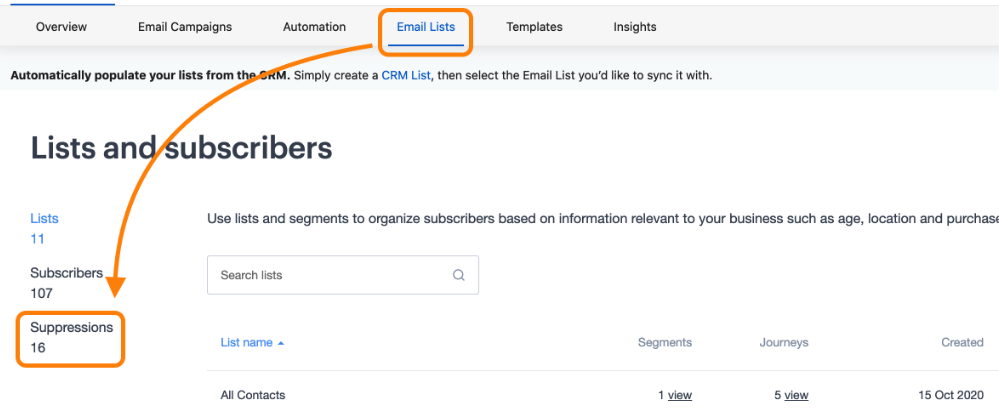This screenshot has height=412, width=999.
Task: Open the Insights tab
Action: (635, 27)
